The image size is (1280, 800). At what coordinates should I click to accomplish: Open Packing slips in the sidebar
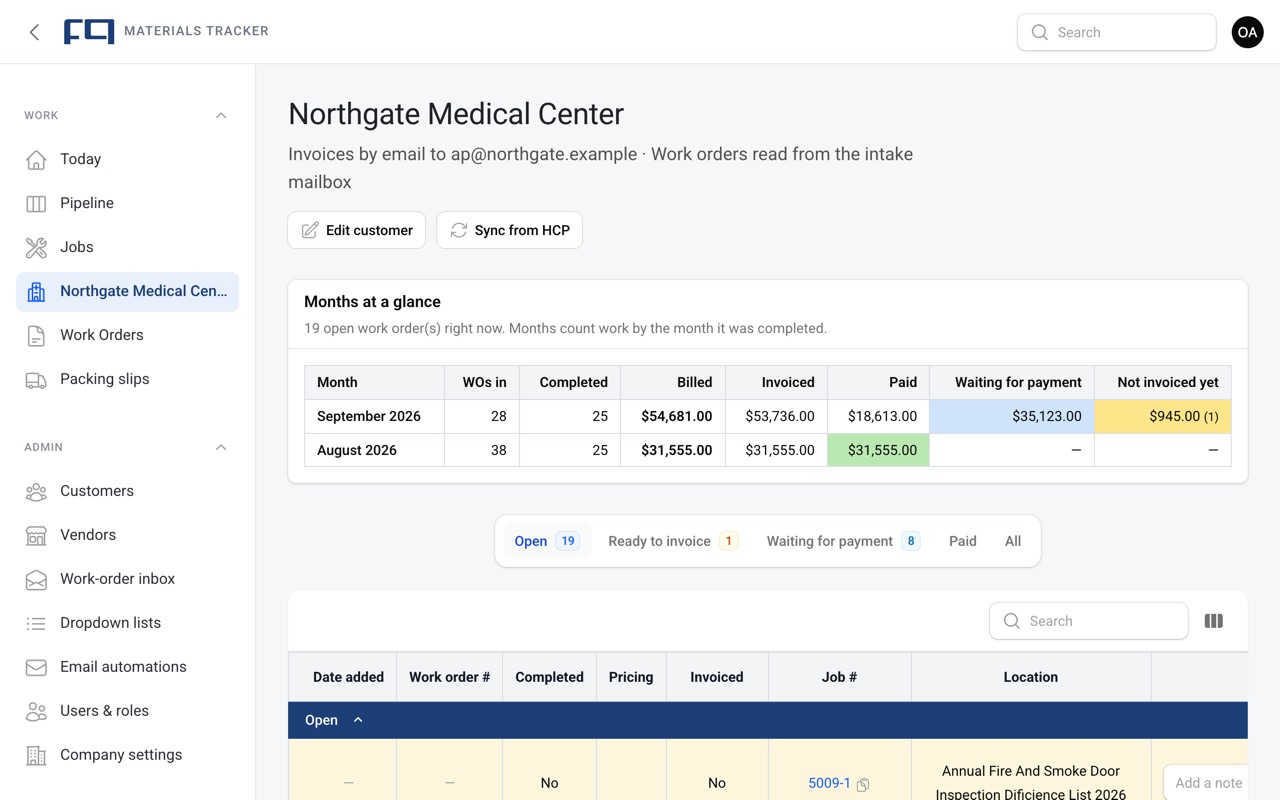coord(128,379)
